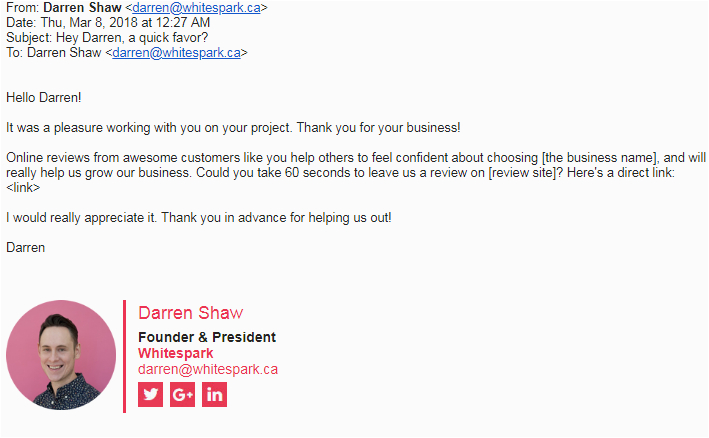Screen dimensions: 709x438
Task: Click the pink darren@whitespark.ca signature email
Action: click(208, 369)
